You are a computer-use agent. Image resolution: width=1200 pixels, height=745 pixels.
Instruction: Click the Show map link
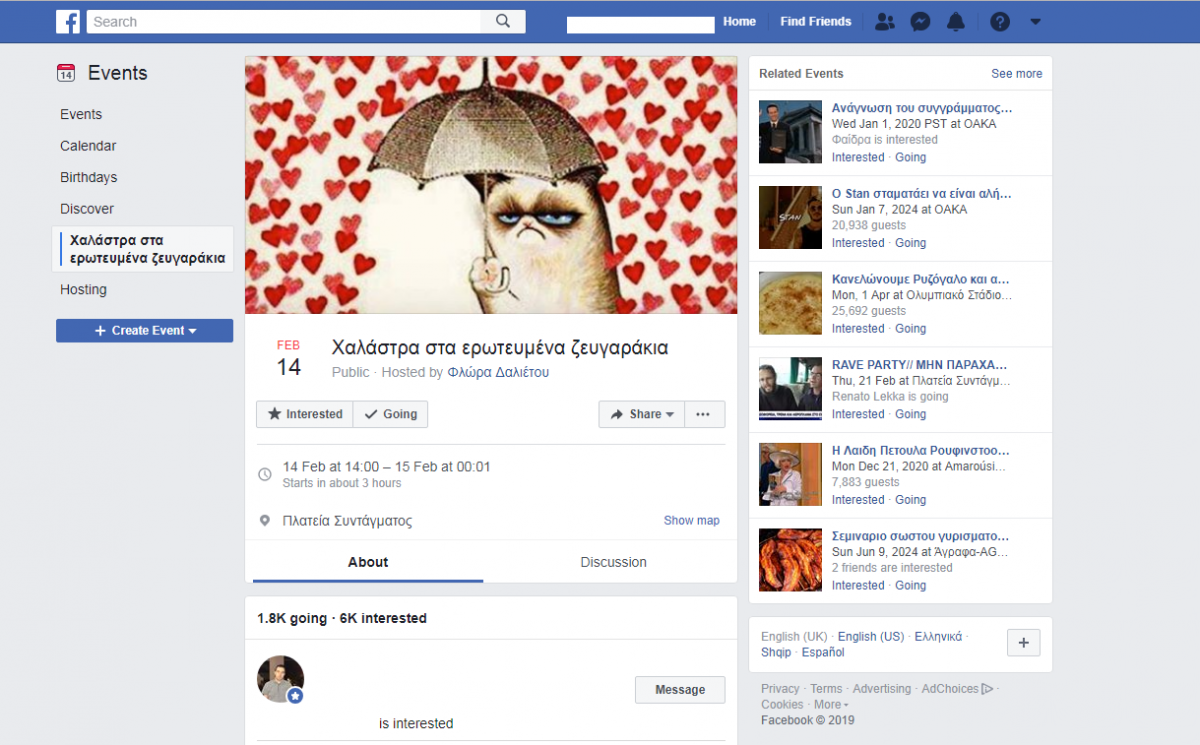[x=691, y=520]
